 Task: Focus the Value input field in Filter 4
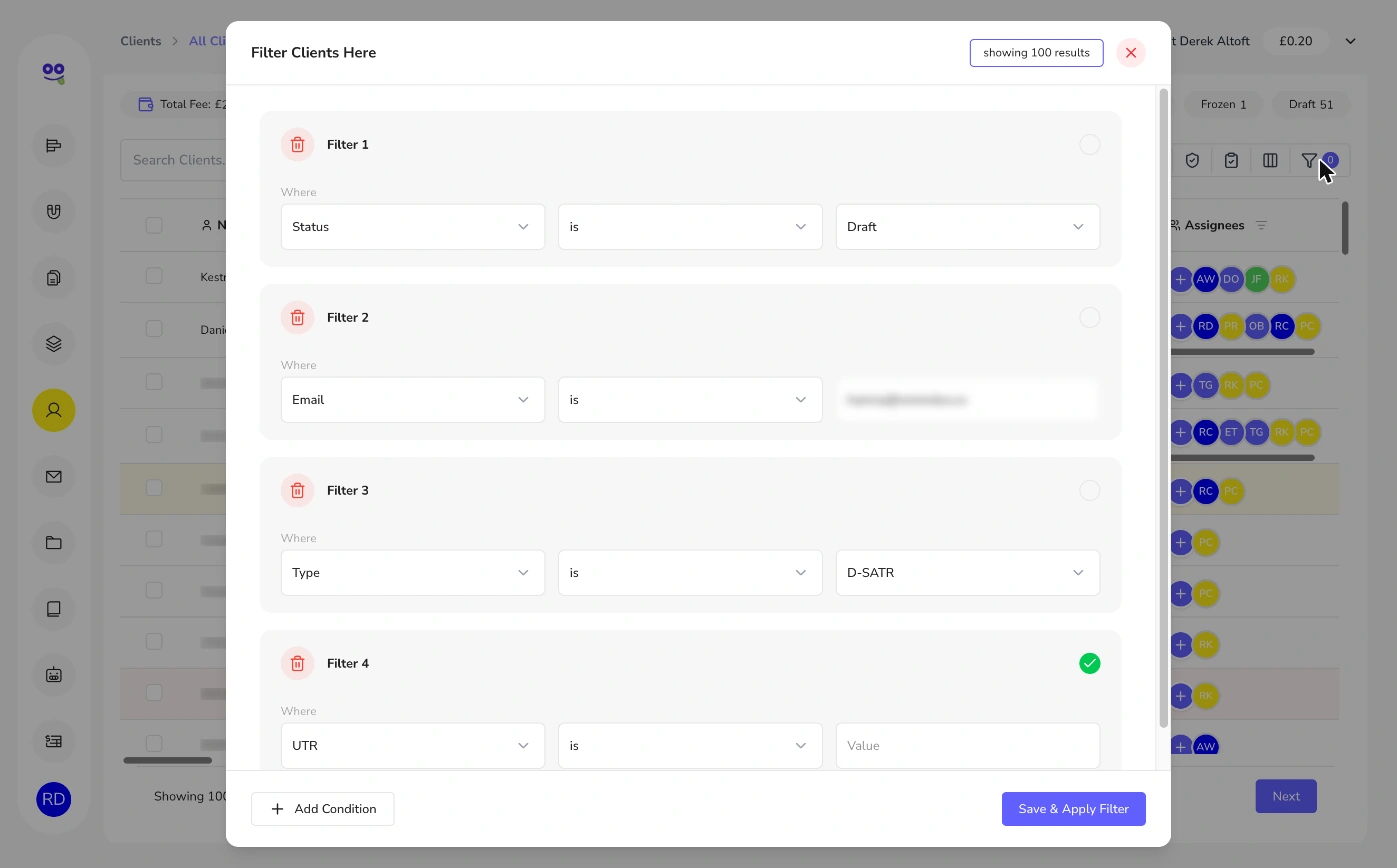tap(968, 746)
